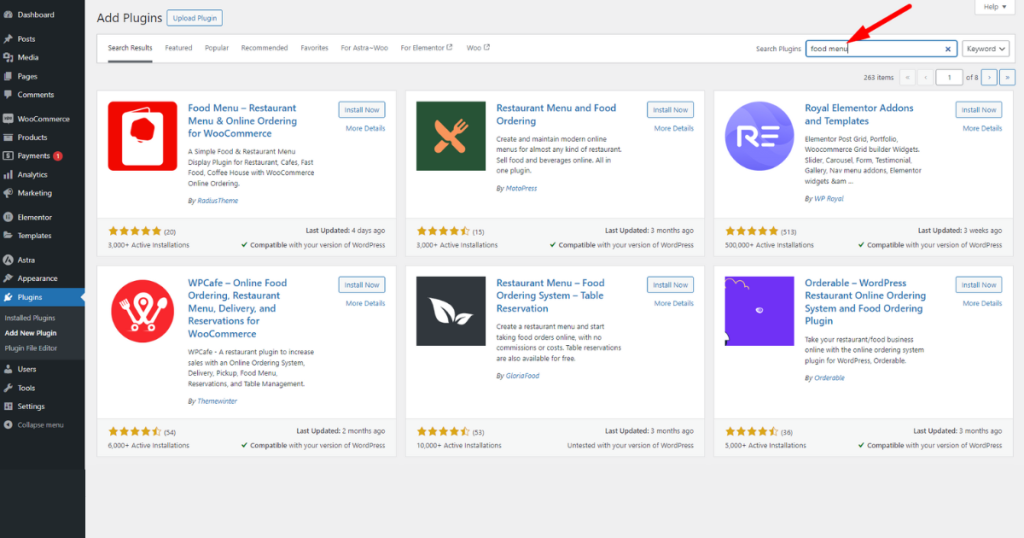Install the Orderable plugin
Screen dimensions: 1024x538
tap(978, 285)
